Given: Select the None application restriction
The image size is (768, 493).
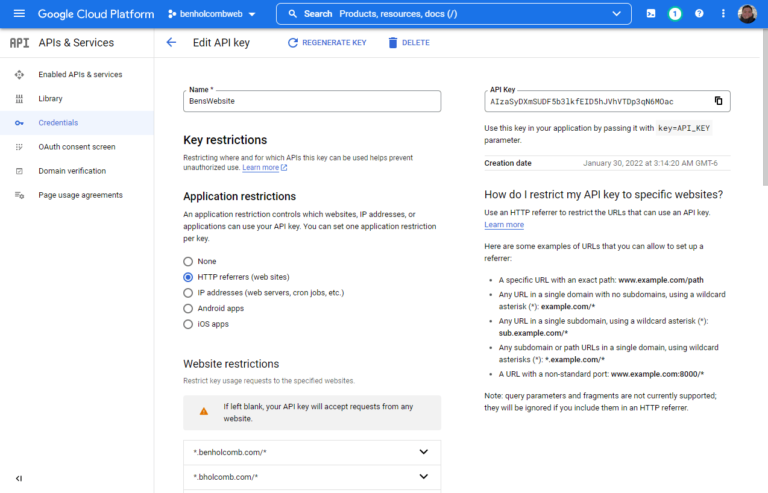Looking at the screenshot, I should tap(188, 261).
